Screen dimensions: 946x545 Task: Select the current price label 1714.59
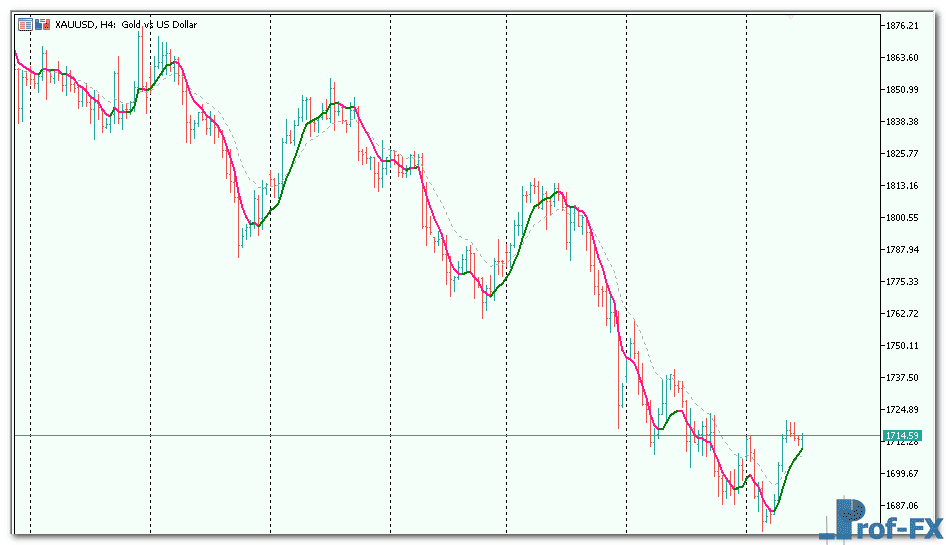click(901, 436)
